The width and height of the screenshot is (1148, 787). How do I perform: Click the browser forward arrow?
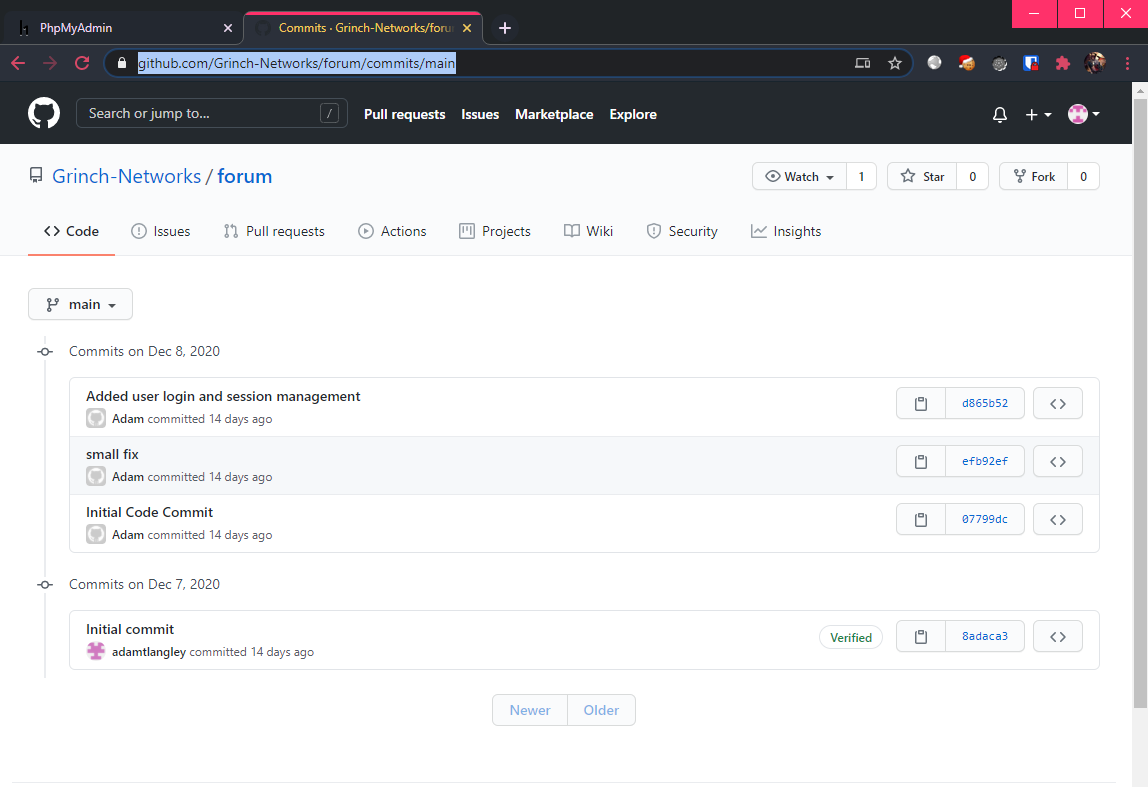[x=50, y=63]
